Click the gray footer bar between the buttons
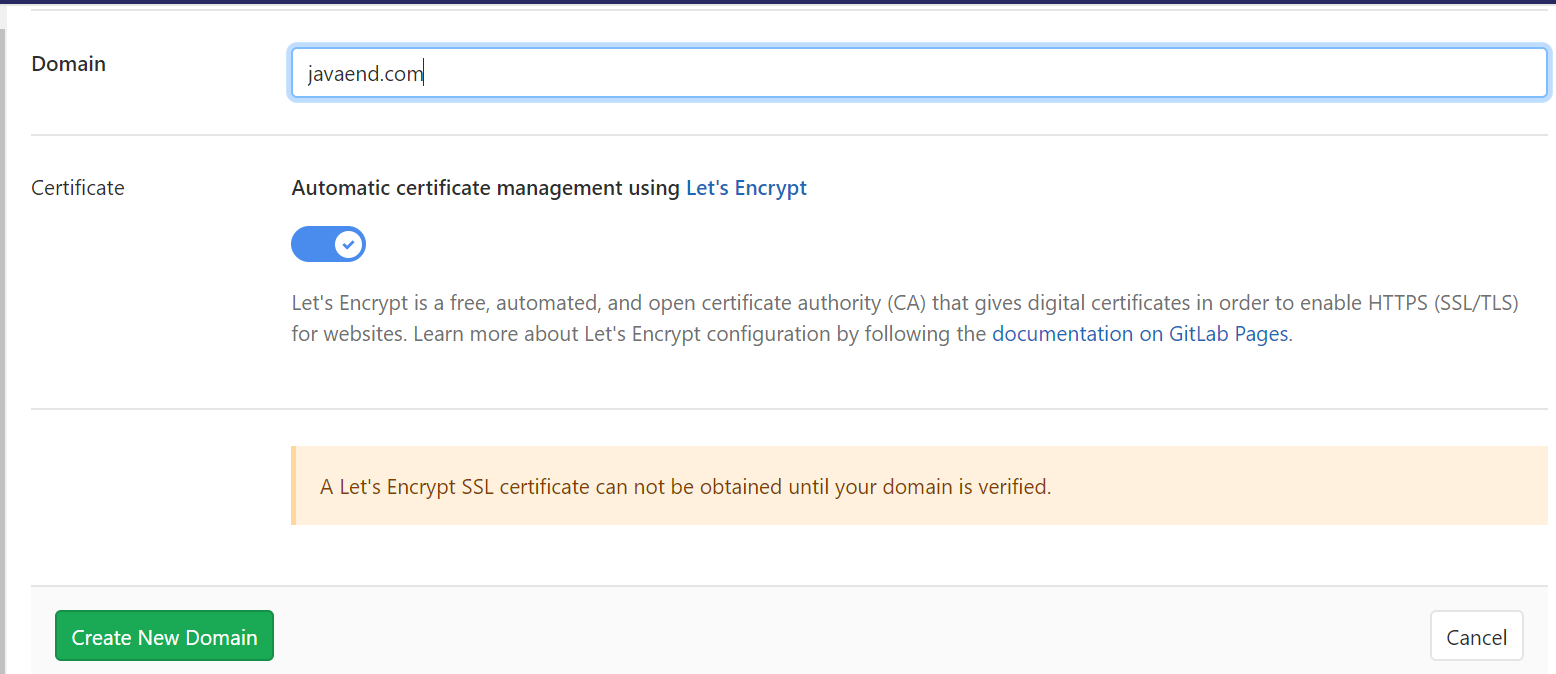This screenshot has height=674, width=1556. click(x=850, y=636)
